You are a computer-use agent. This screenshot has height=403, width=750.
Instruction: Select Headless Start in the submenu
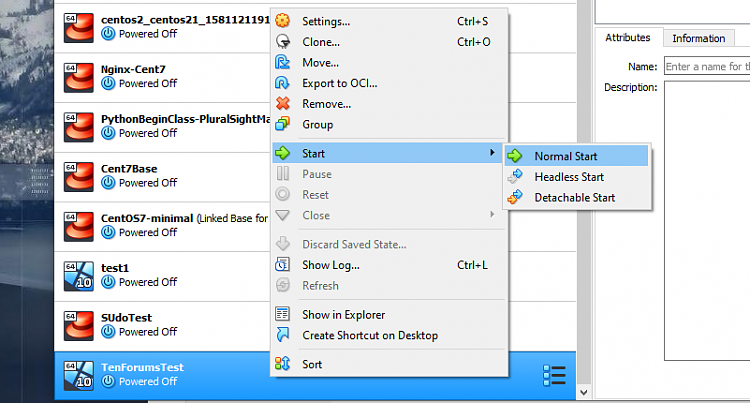pos(577,177)
